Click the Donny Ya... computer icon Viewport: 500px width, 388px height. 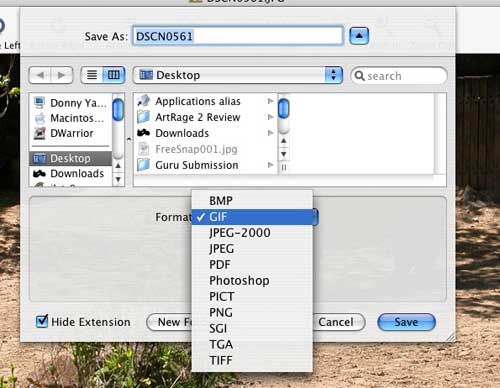pyautogui.click(x=40, y=103)
